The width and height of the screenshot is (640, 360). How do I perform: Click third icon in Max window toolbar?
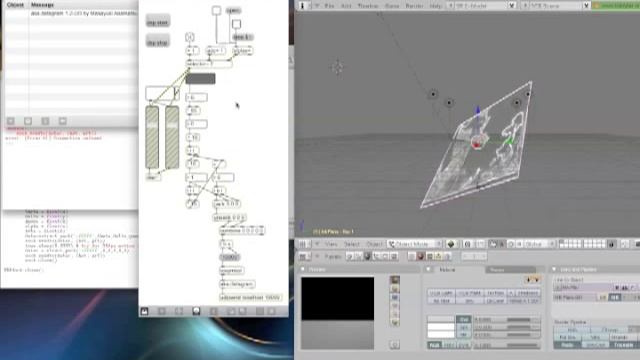tap(45, 121)
